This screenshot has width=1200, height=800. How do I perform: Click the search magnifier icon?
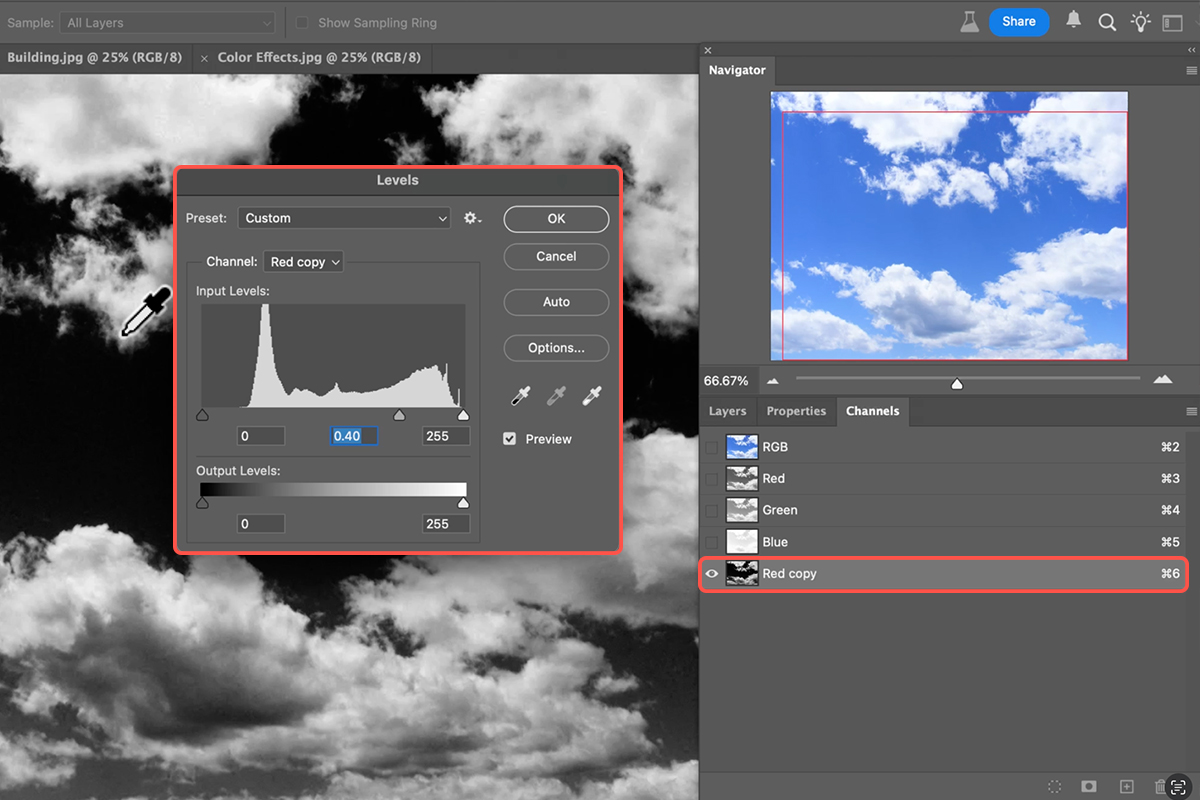(x=1107, y=22)
